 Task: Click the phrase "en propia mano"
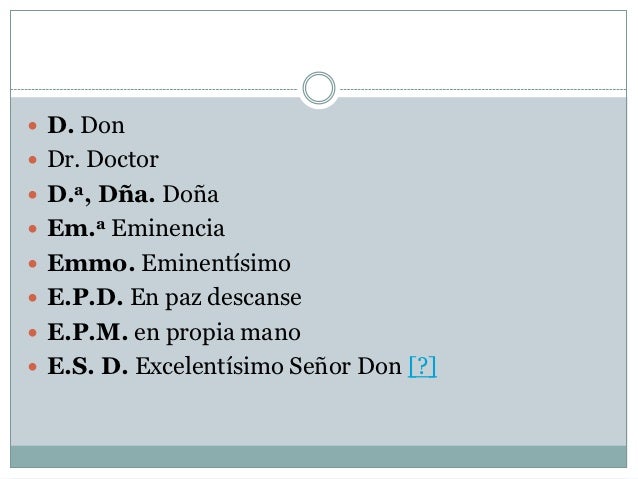tap(217, 333)
